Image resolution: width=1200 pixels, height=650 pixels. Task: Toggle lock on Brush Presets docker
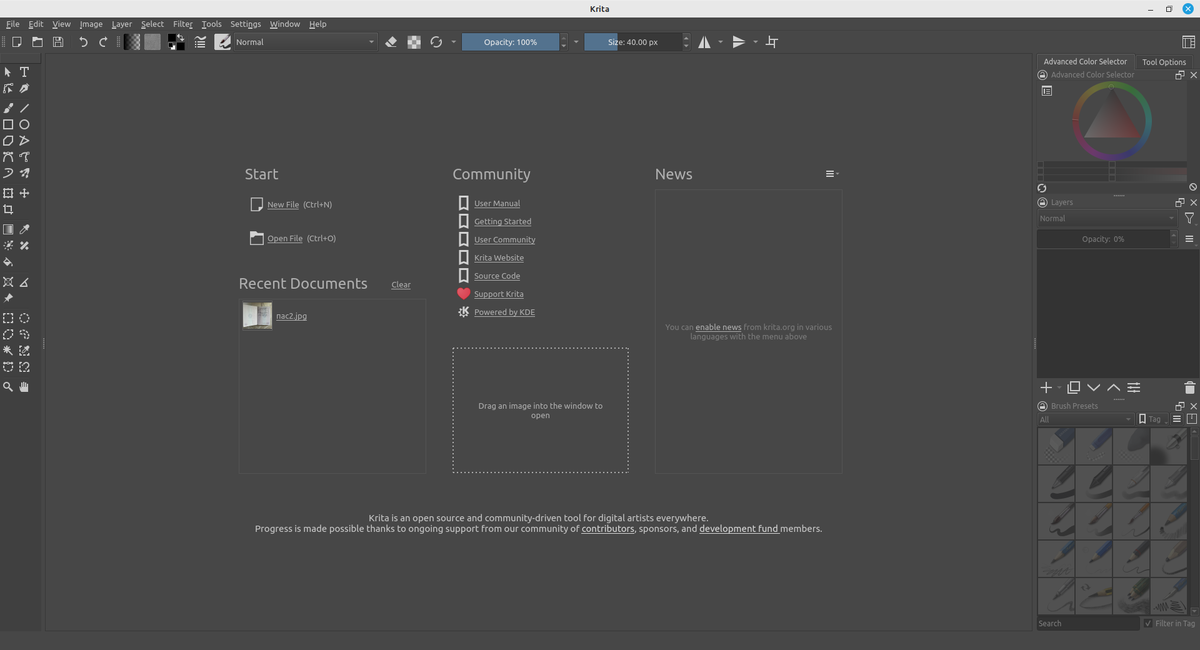point(1042,406)
